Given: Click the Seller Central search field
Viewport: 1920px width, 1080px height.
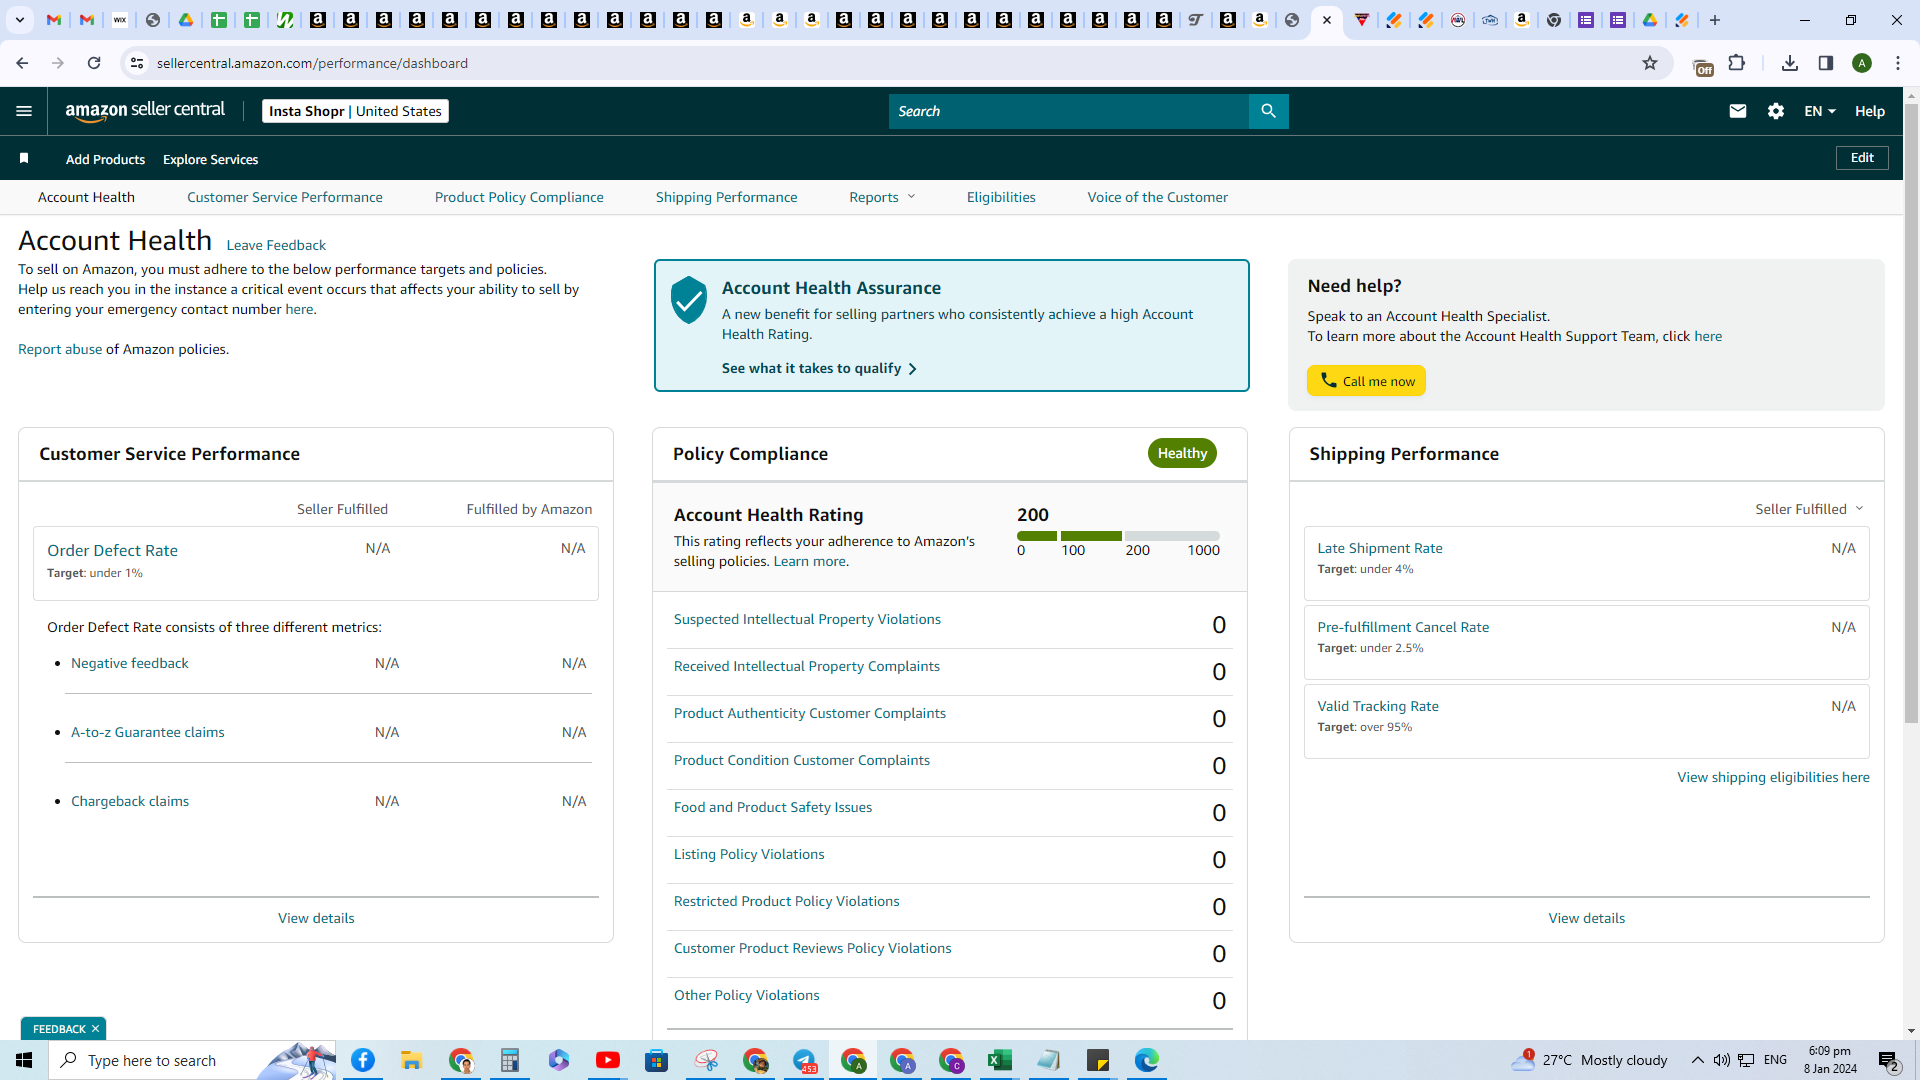Looking at the screenshot, I should (1068, 111).
